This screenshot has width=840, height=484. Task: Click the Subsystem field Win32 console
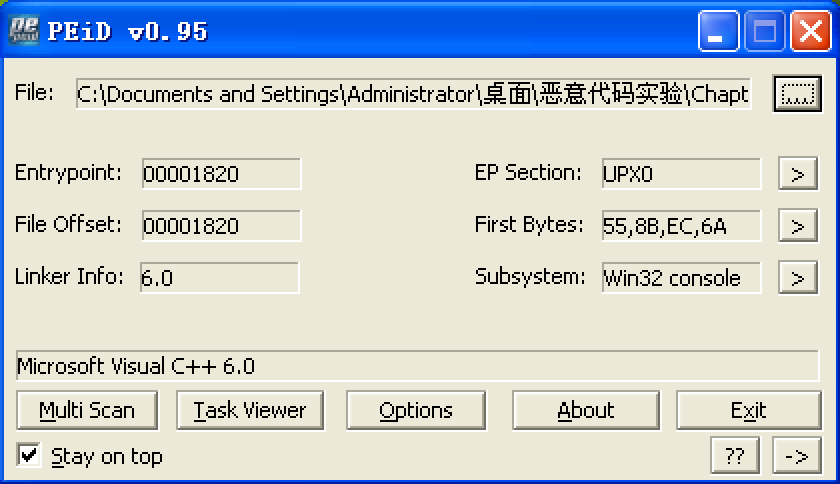[x=681, y=278]
